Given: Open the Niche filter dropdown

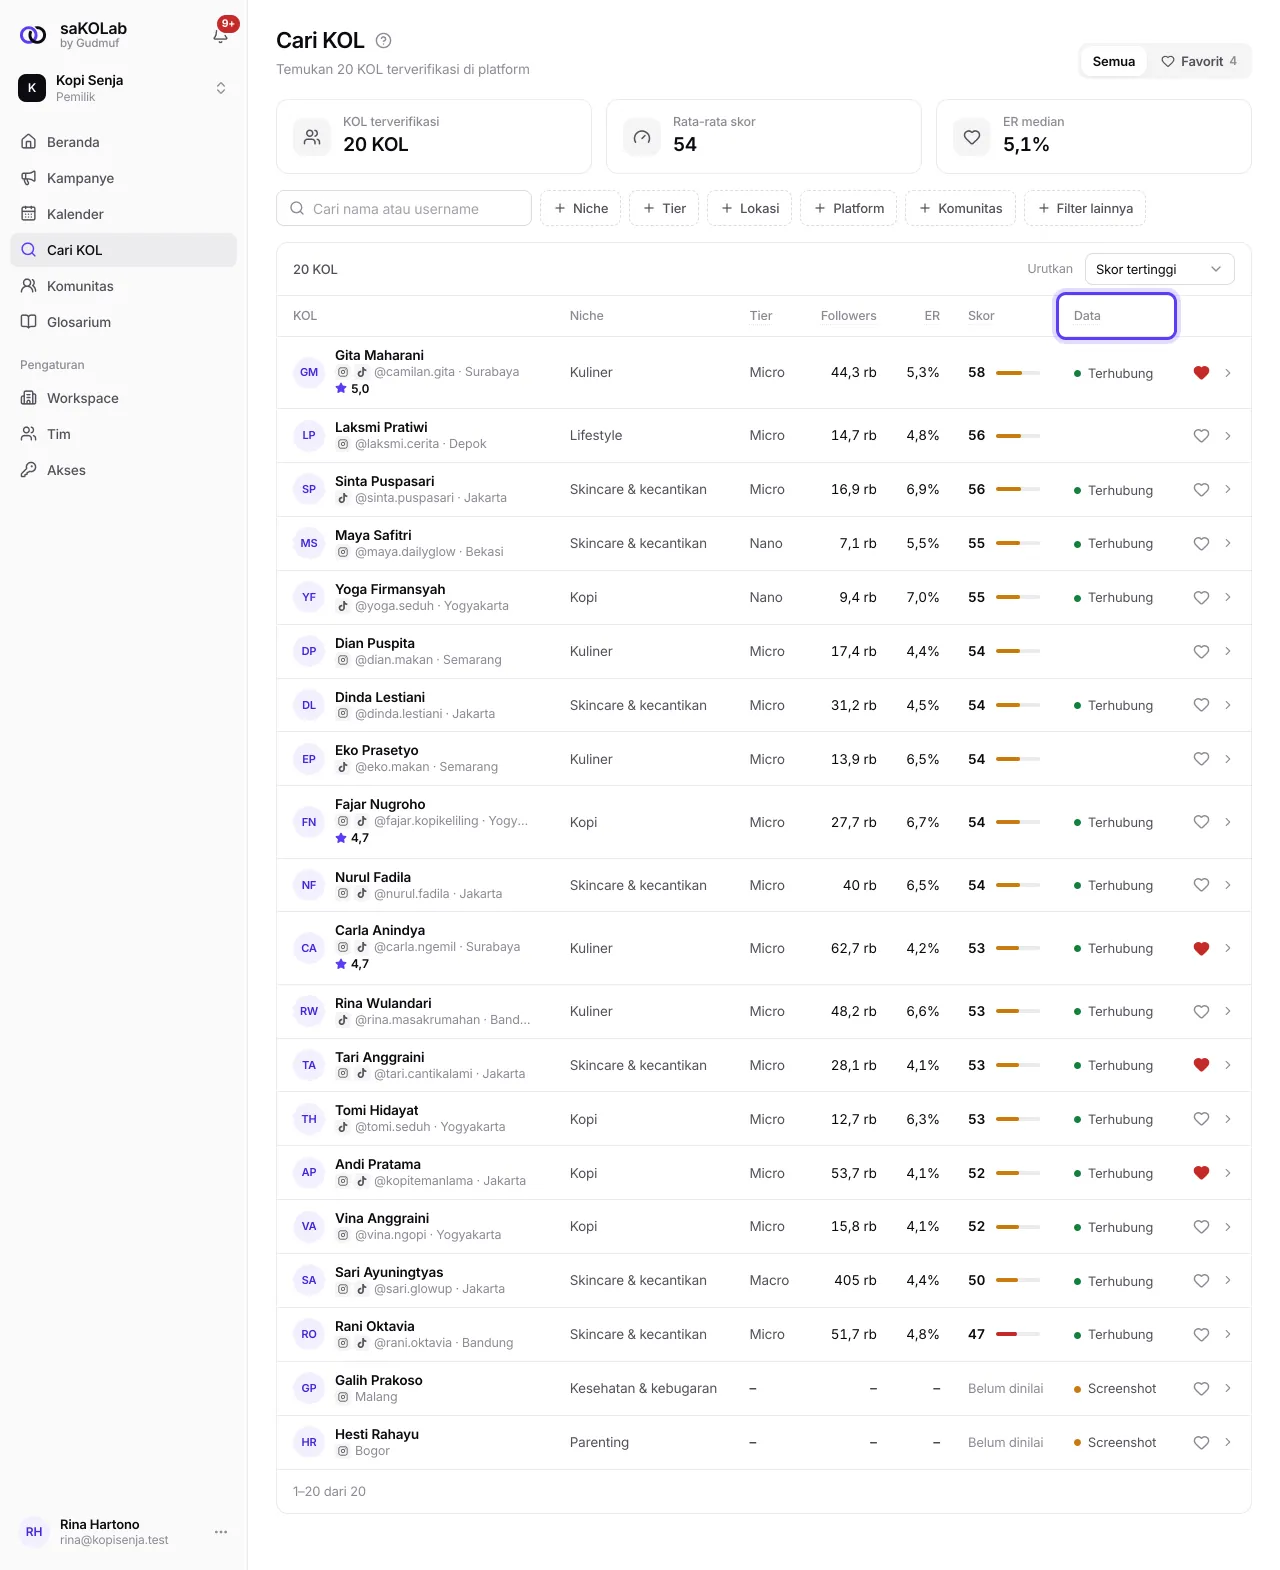Looking at the screenshot, I should coord(581,208).
